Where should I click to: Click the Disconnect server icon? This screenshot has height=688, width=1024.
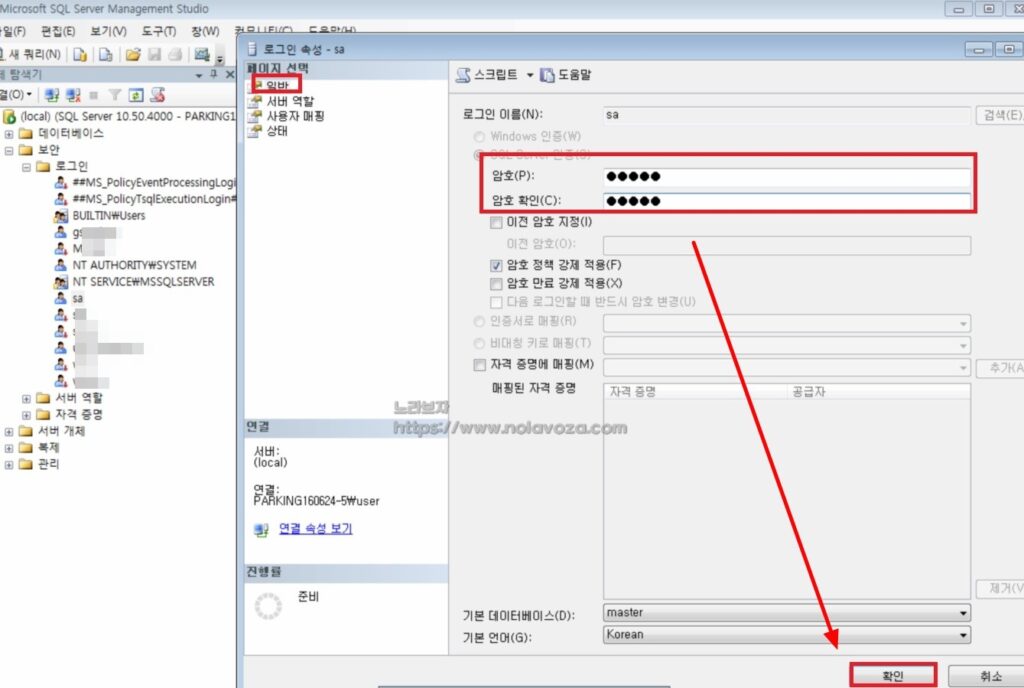click(x=73, y=95)
